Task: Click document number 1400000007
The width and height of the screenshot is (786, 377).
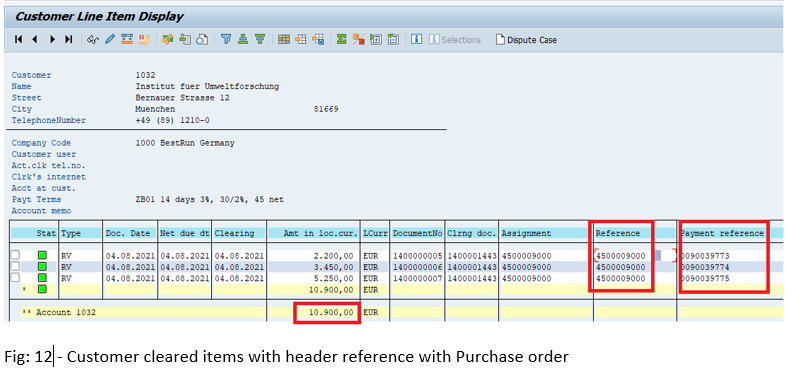Action: click(418, 278)
